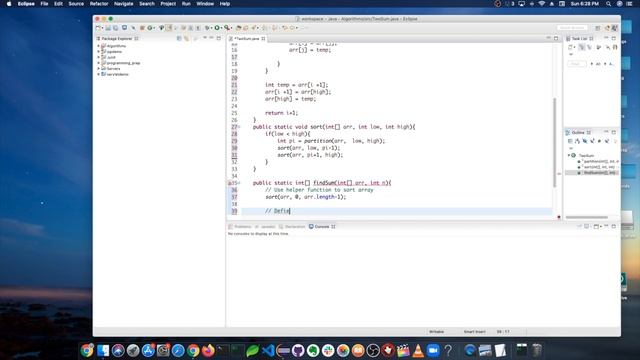This screenshot has width=640, height=360.
Task: Toggle Focus on Workweek in Task List
Action: 599,47
